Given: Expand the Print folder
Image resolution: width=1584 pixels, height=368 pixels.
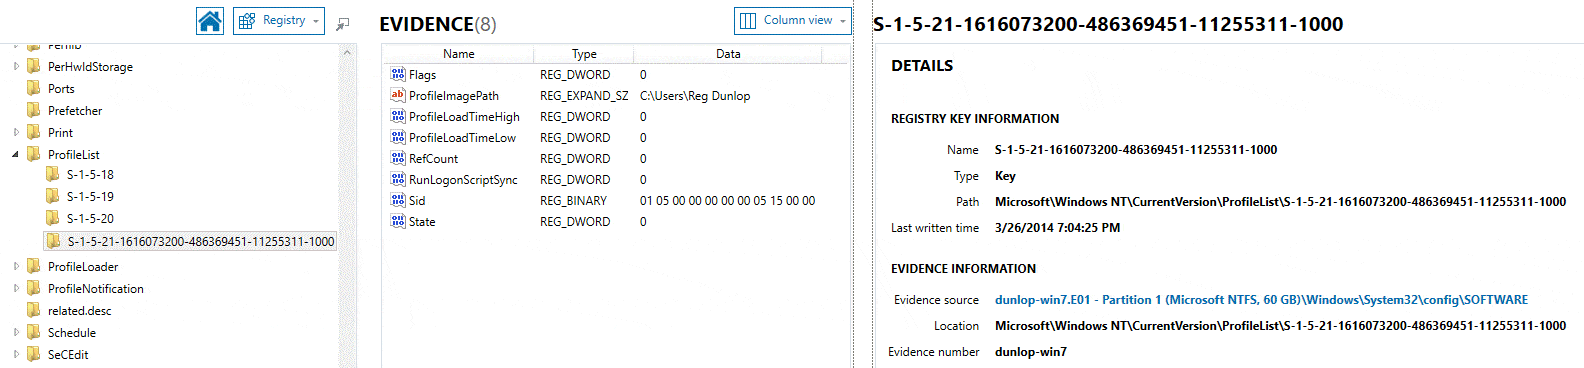Looking at the screenshot, I should 16,133.
